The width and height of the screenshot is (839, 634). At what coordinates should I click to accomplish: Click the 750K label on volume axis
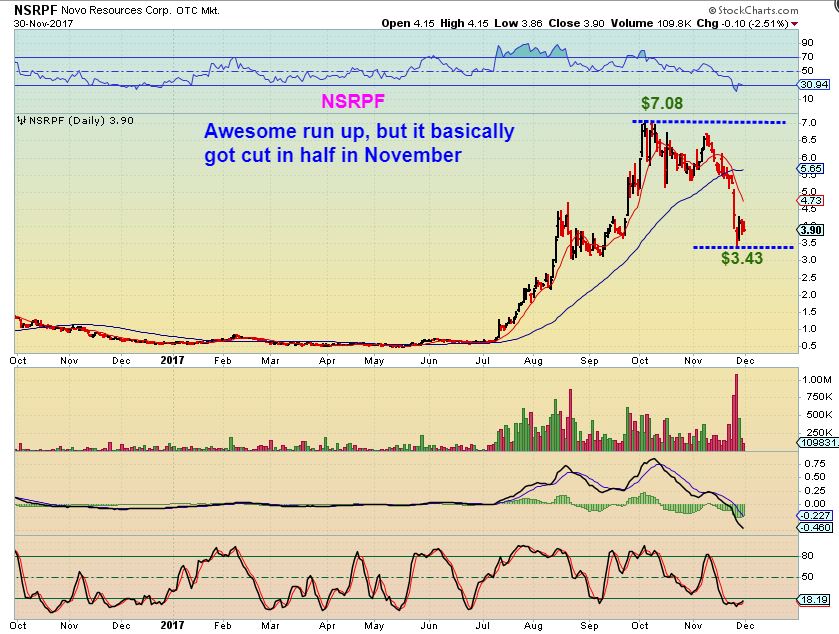pyautogui.click(x=817, y=397)
